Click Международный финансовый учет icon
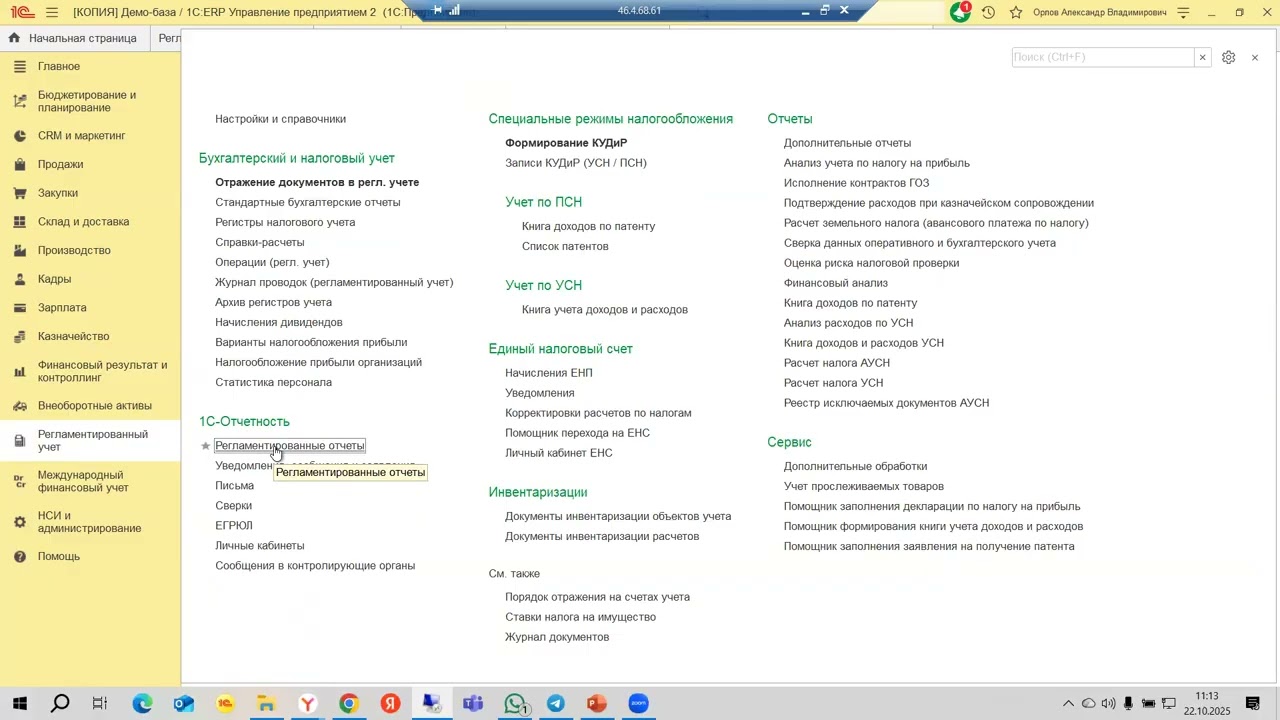 pos(19,481)
